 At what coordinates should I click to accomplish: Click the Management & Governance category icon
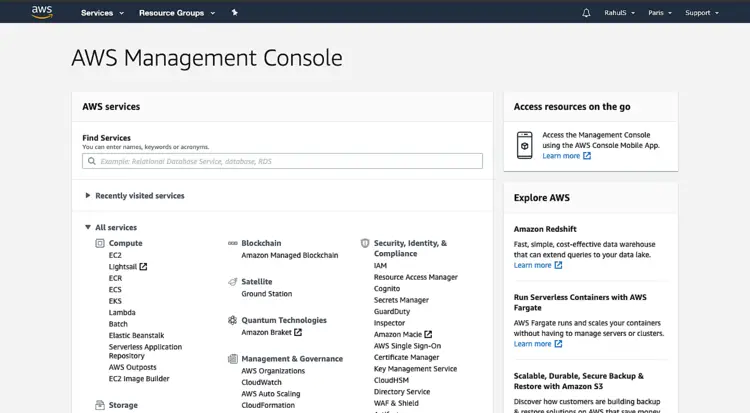[x=232, y=358]
